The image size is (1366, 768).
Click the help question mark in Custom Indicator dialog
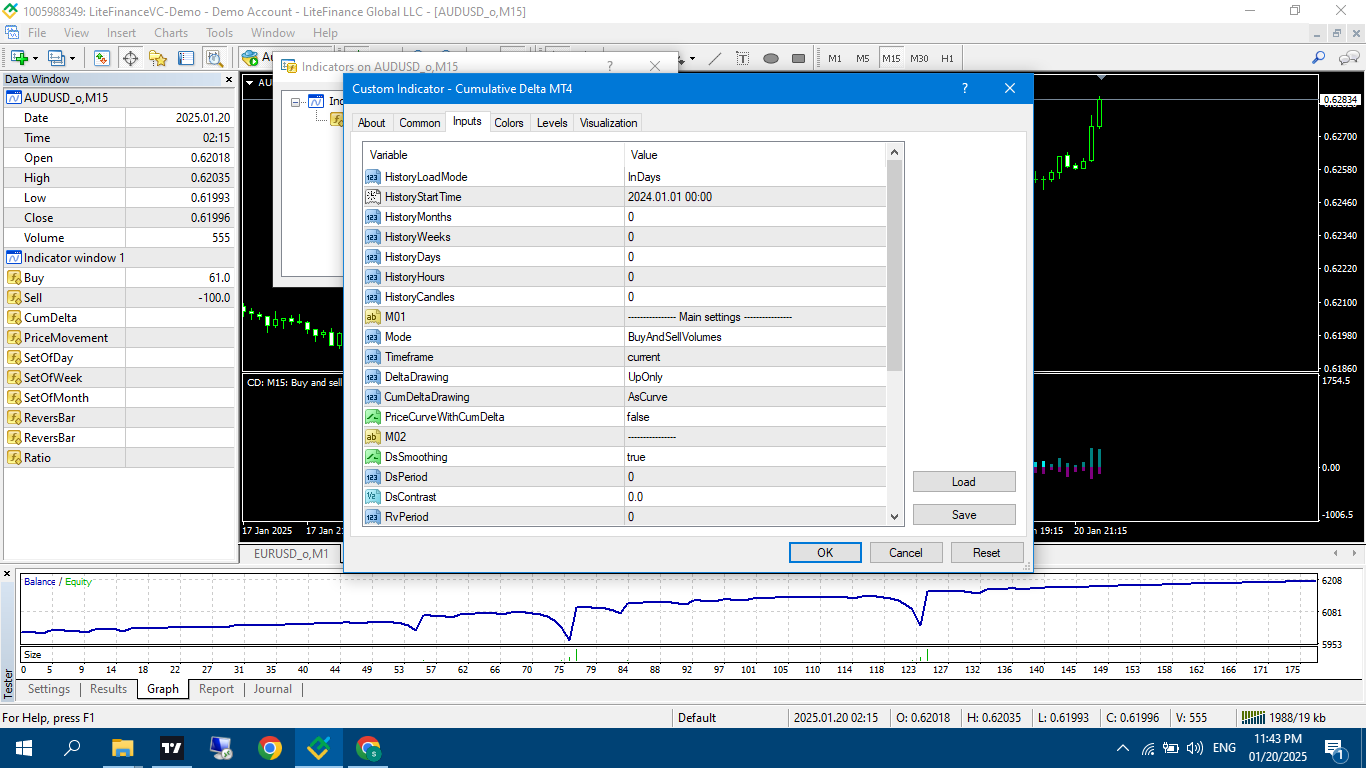point(965,88)
